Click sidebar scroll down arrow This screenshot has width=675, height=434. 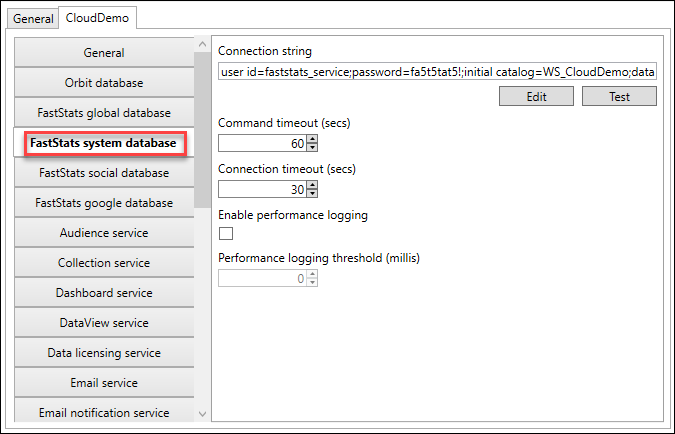(202, 414)
